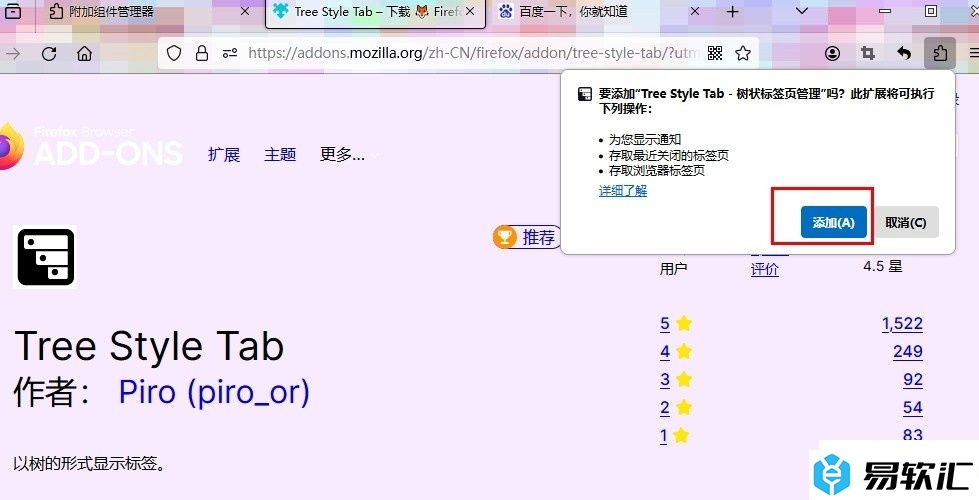Expand the list all tabs chevron
This screenshot has height=500, width=979.
pos(802,11)
